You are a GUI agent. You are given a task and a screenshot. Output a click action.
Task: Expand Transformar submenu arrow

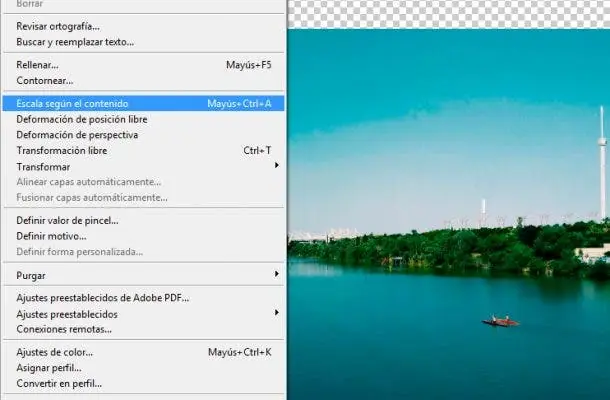277,165
